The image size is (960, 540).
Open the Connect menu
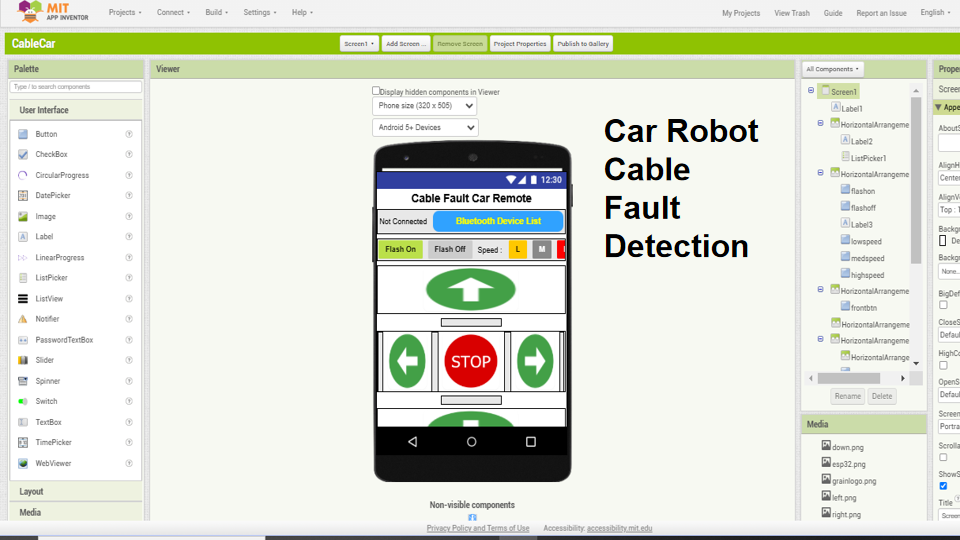pyautogui.click(x=173, y=12)
